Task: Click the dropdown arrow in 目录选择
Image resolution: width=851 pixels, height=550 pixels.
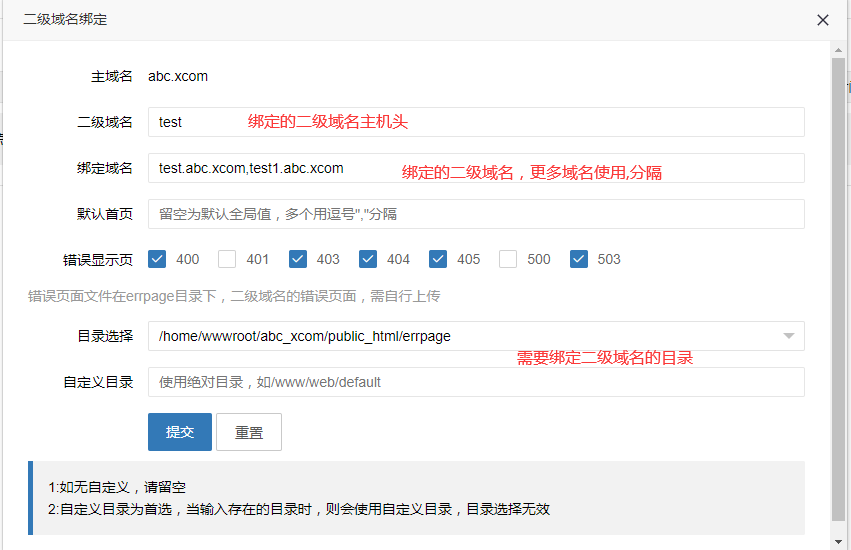Action: [789, 336]
